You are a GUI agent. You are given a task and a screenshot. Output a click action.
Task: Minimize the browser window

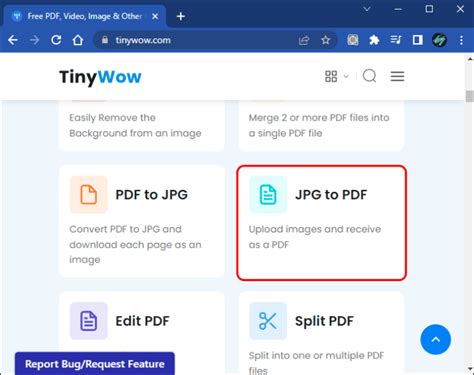tap(398, 9)
